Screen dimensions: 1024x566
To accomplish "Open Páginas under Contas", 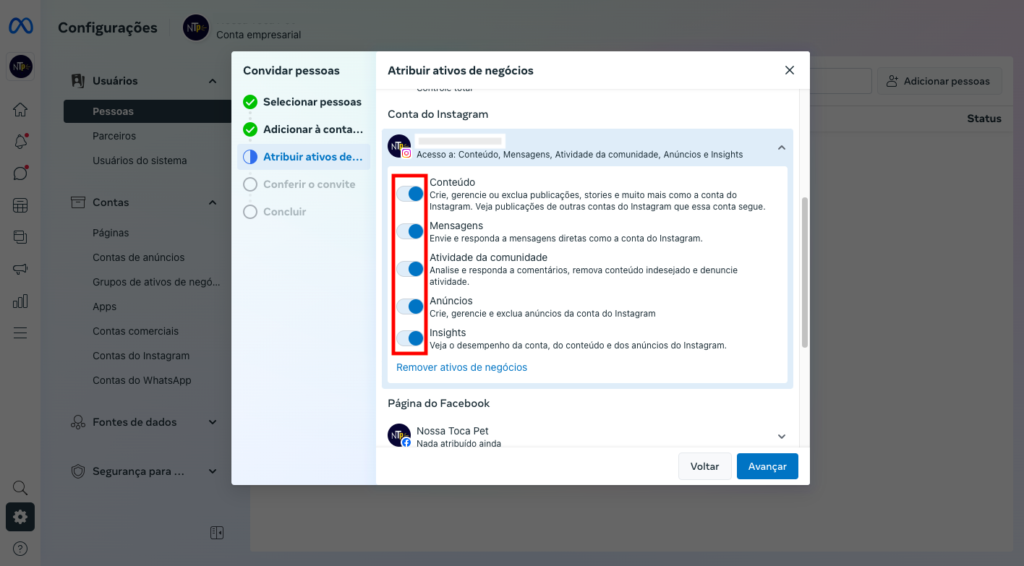I will 110,233.
